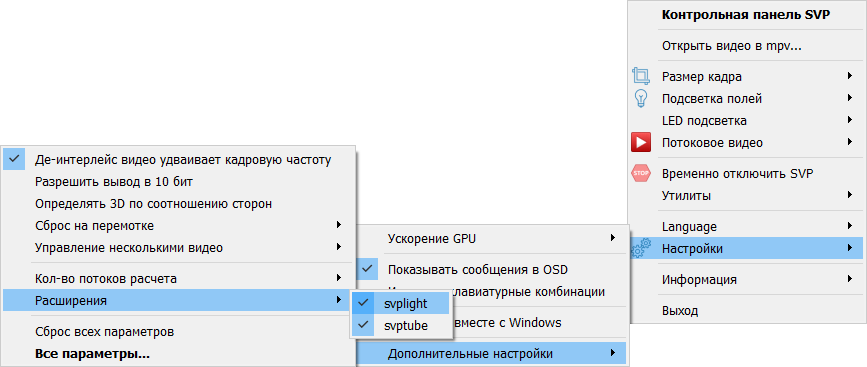867x367 pixels.
Task: Click the red play streaming video icon
Action: [x=641, y=143]
